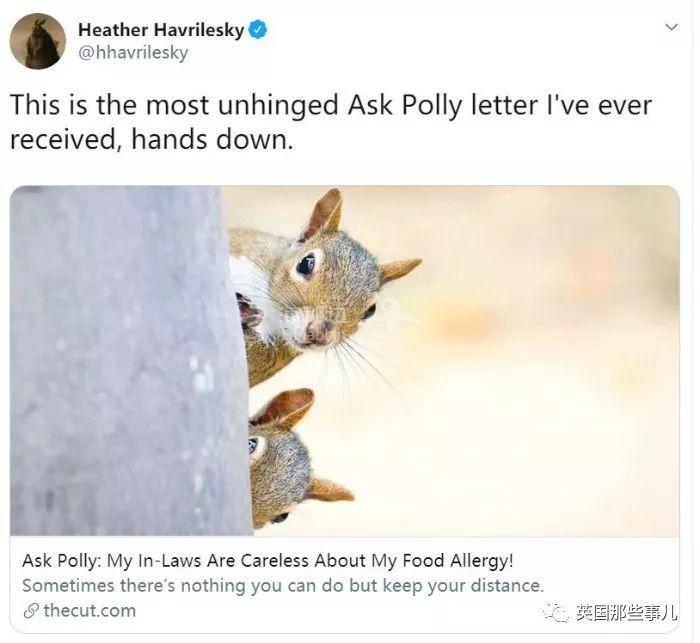
Task: Click the gray concrete wall in photo
Action: click(x=127, y=360)
